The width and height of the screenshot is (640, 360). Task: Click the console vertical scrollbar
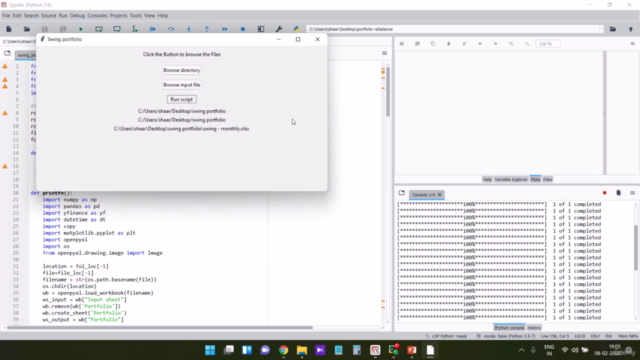coord(636,247)
